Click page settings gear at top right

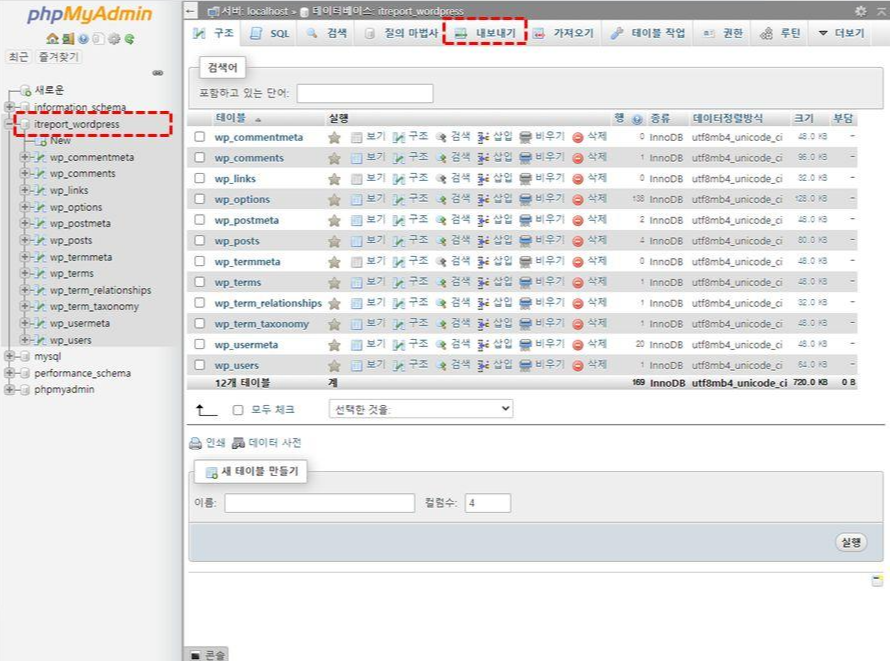(x=861, y=11)
